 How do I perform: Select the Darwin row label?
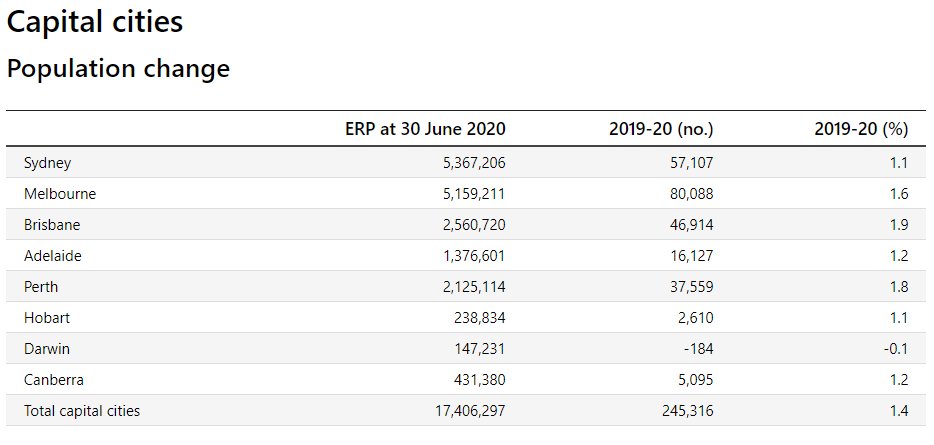pos(47,349)
